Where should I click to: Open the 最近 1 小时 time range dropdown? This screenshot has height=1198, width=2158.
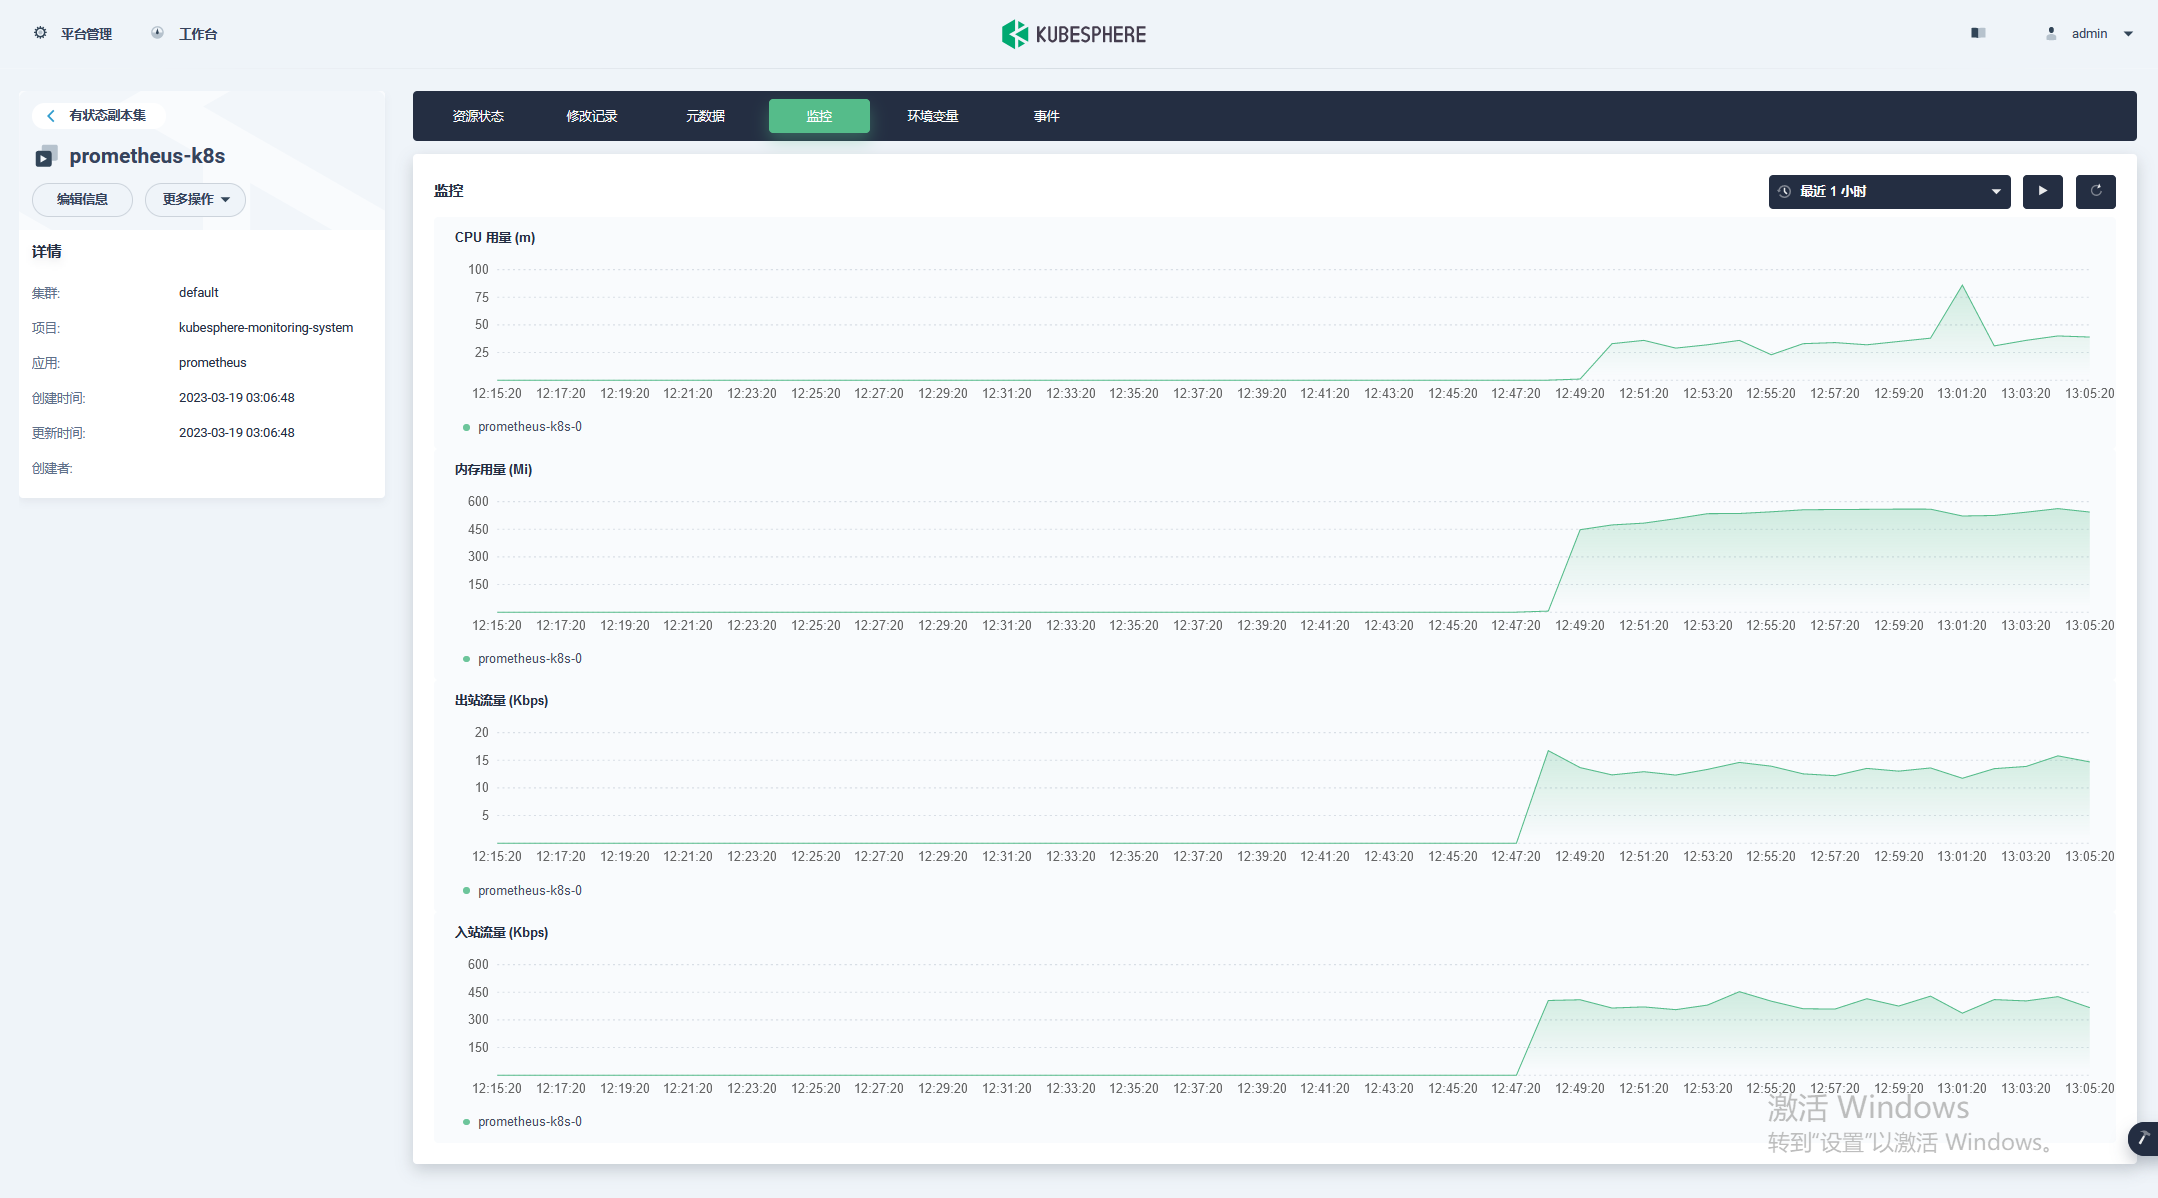tap(1887, 191)
